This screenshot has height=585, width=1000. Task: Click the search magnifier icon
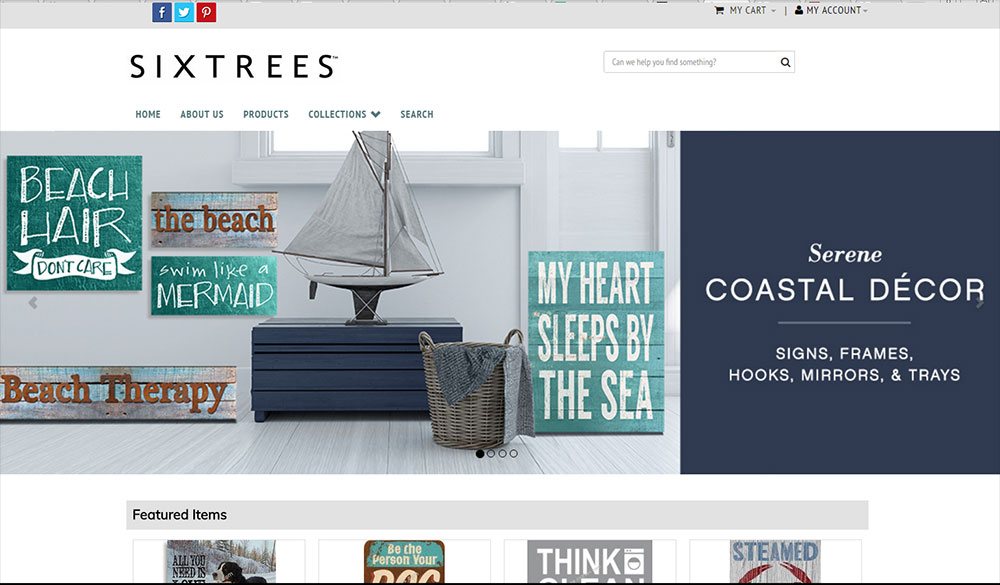click(785, 62)
